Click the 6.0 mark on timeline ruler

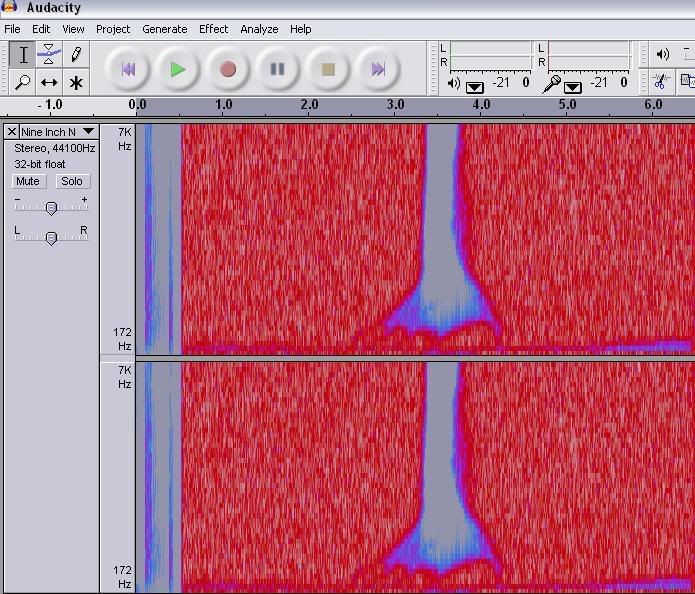653,105
